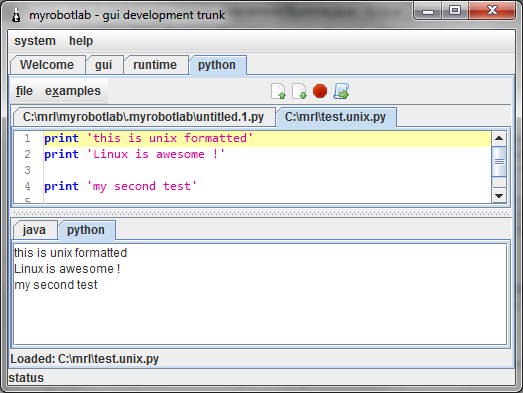Select the top python service tab
The width and height of the screenshot is (523, 393).
(217, 65)
